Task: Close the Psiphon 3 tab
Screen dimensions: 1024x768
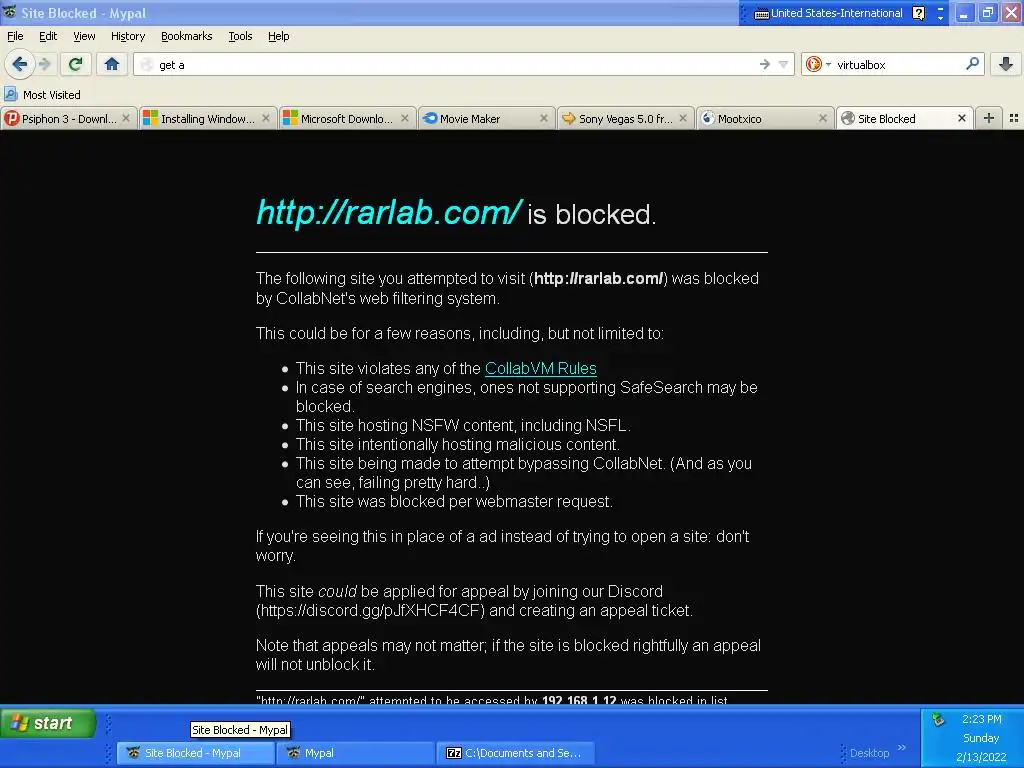Action: [126, 118]
